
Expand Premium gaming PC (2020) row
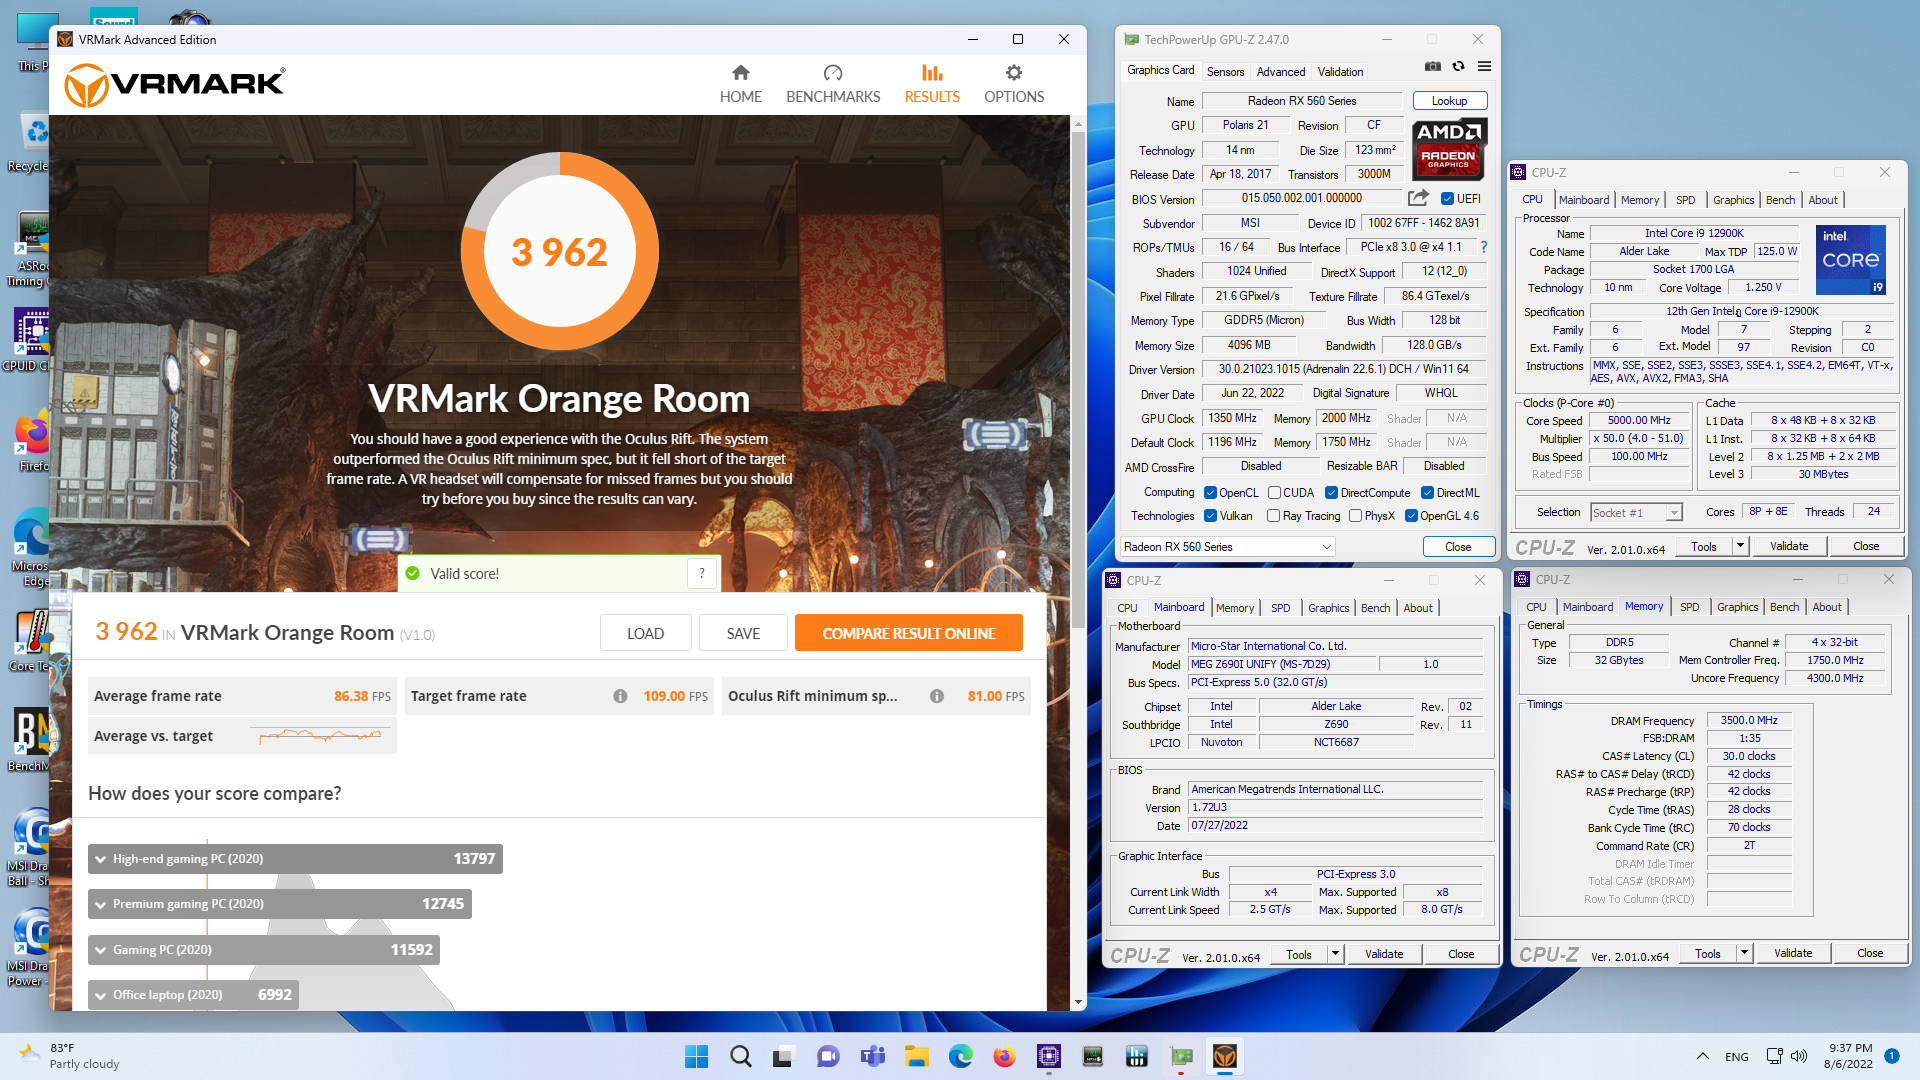280,904
